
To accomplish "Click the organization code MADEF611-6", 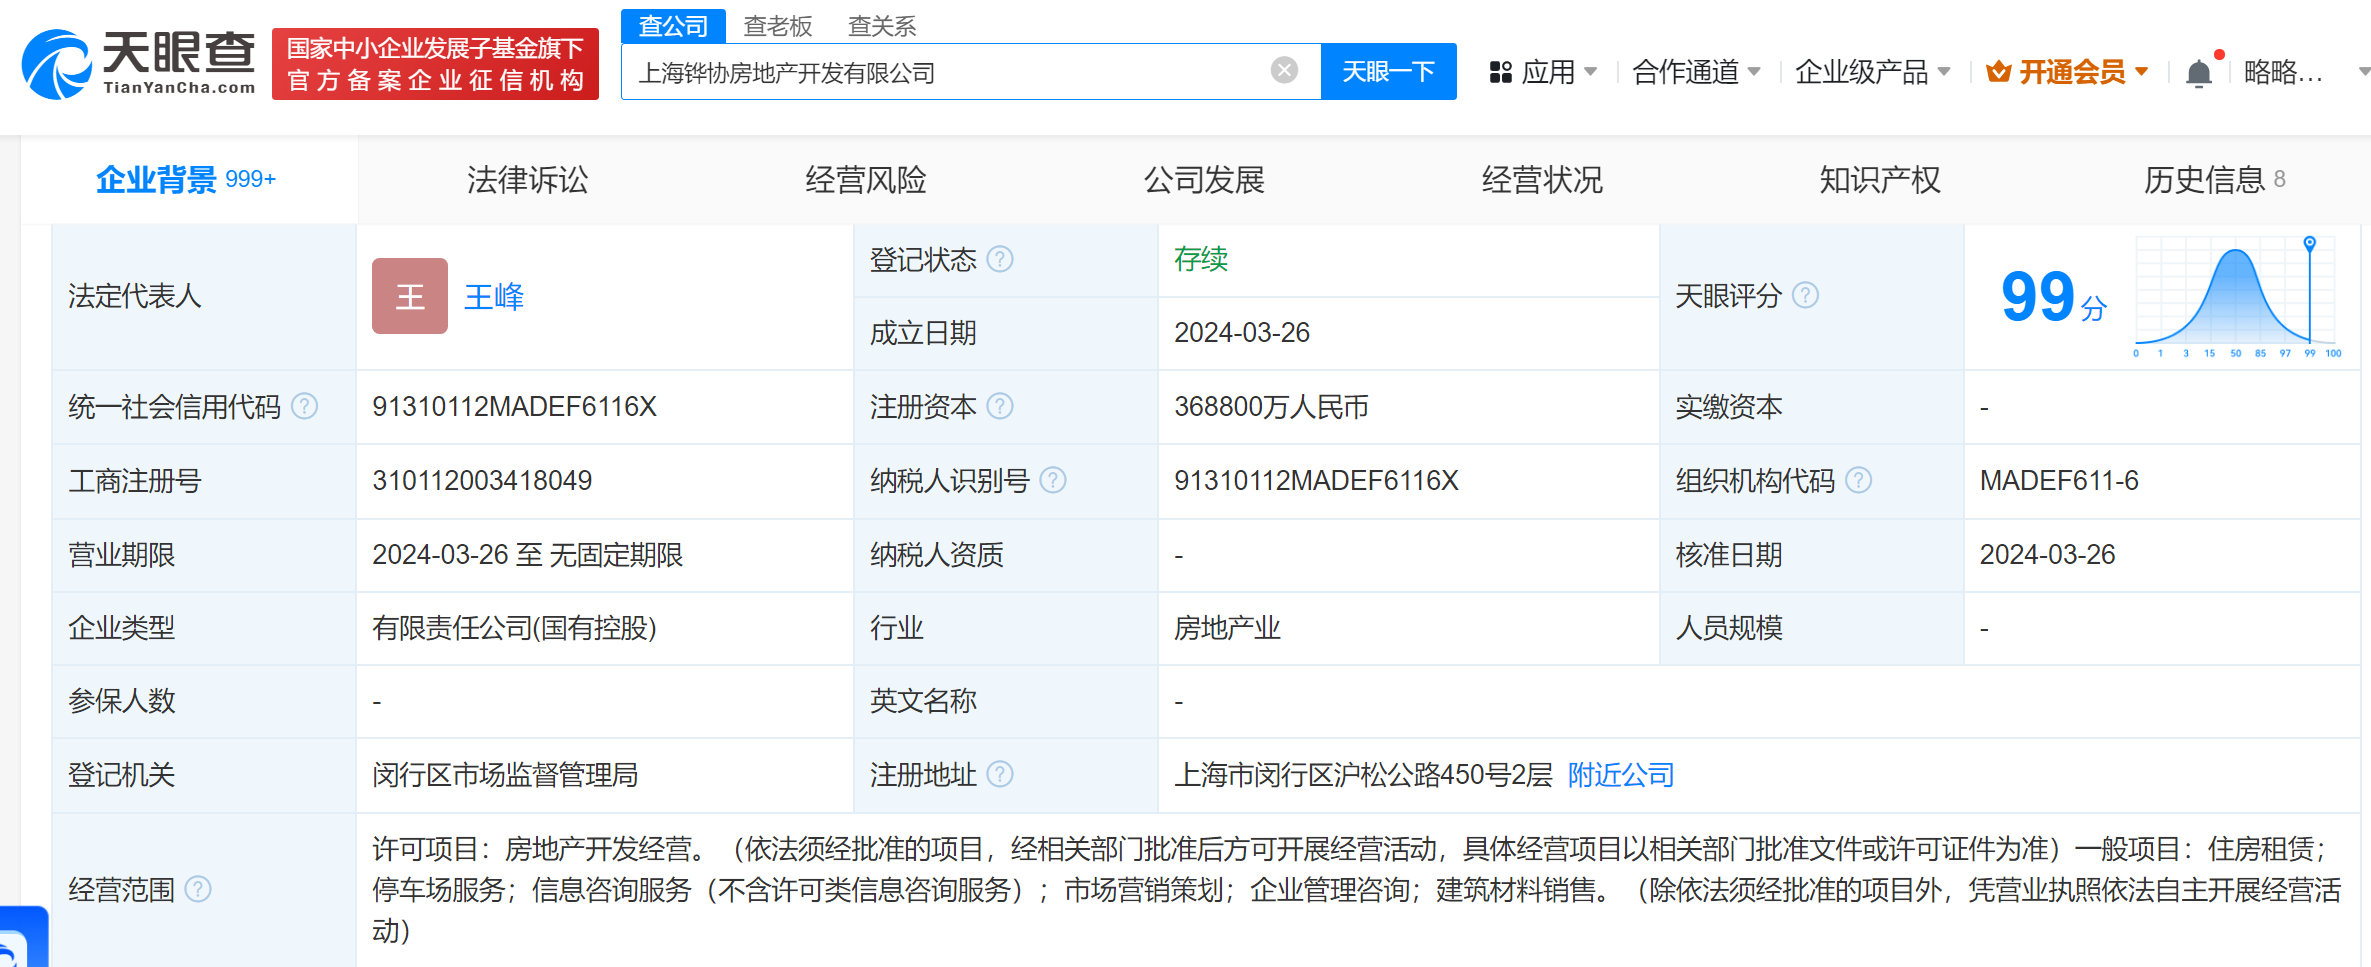I will [2059, 480].
